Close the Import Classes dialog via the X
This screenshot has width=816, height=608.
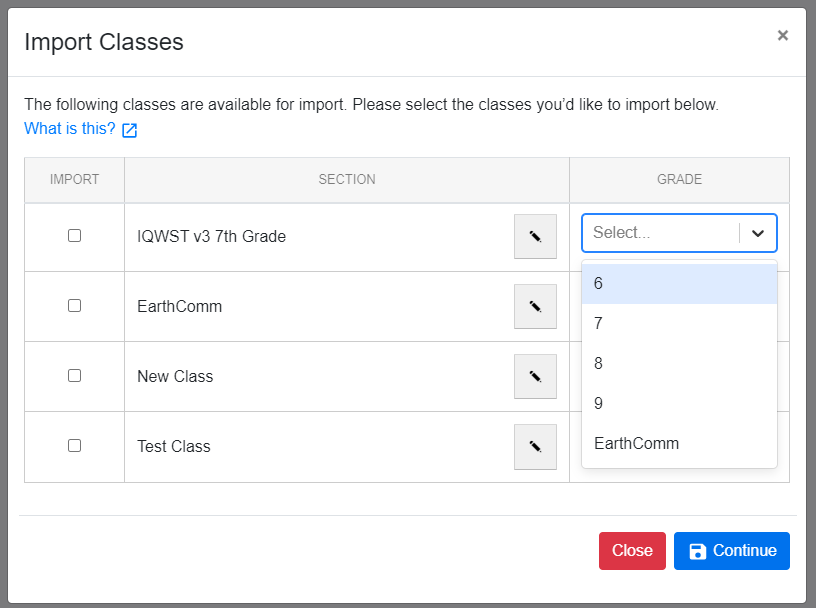[783, 35]
